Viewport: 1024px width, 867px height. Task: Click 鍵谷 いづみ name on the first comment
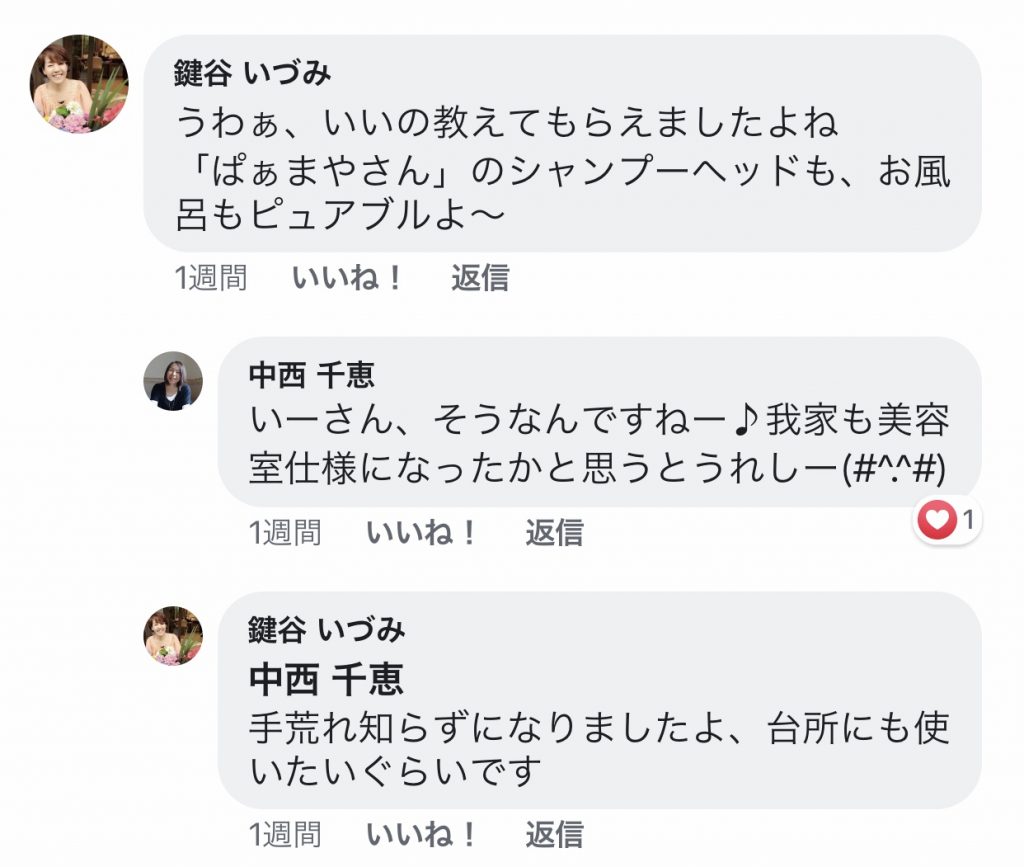point(253,72)
